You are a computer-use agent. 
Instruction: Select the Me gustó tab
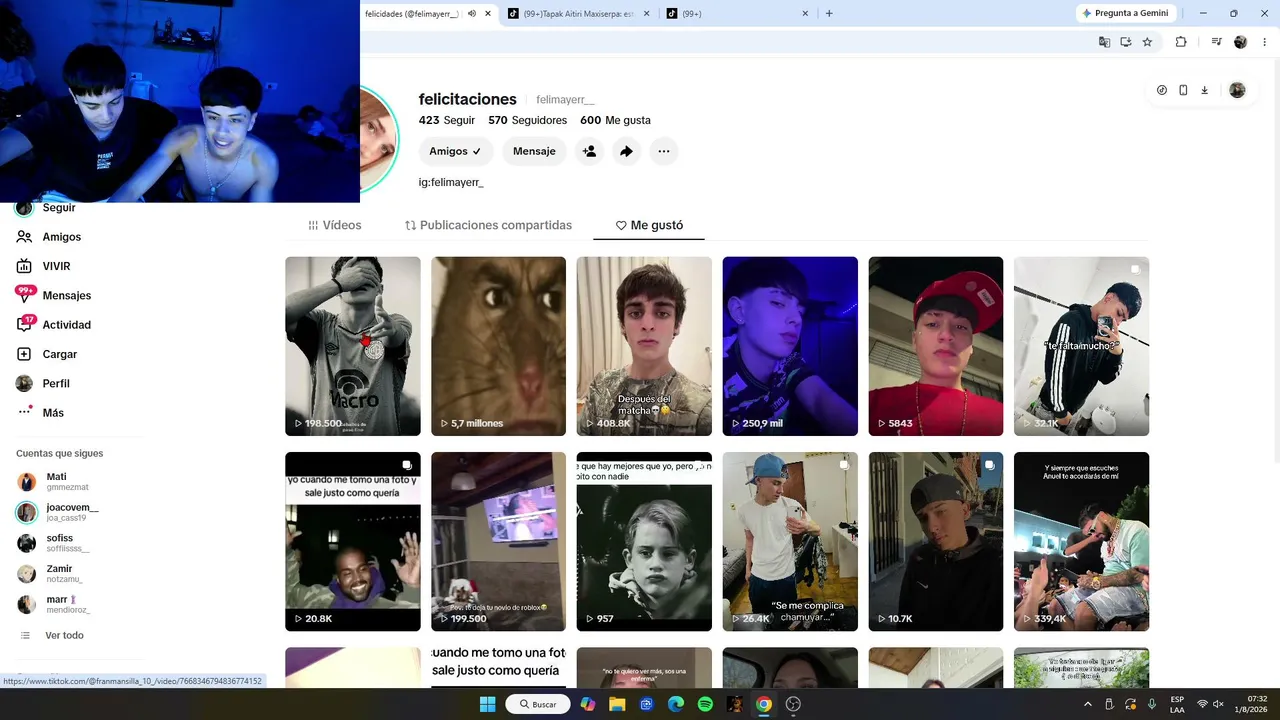[x=649, y=225]
